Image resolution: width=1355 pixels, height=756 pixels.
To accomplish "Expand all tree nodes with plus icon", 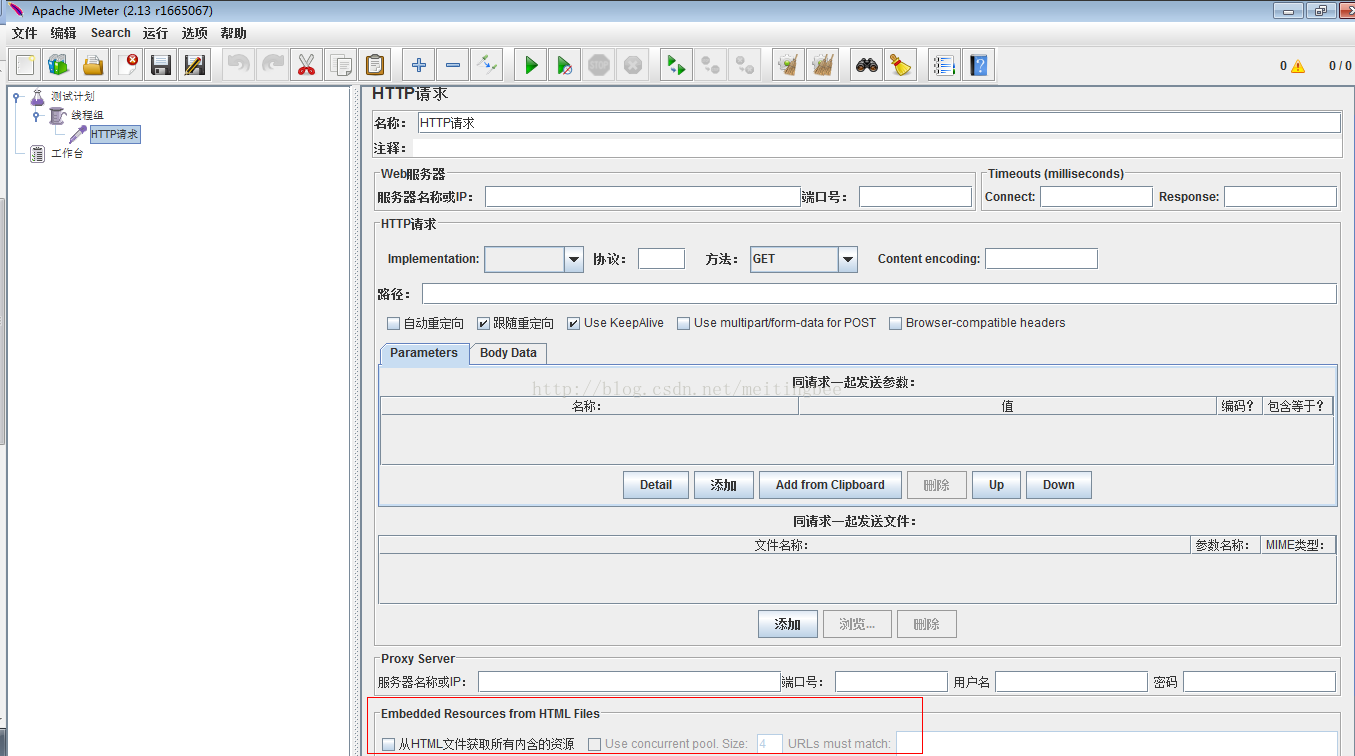I will pos(419,66).
